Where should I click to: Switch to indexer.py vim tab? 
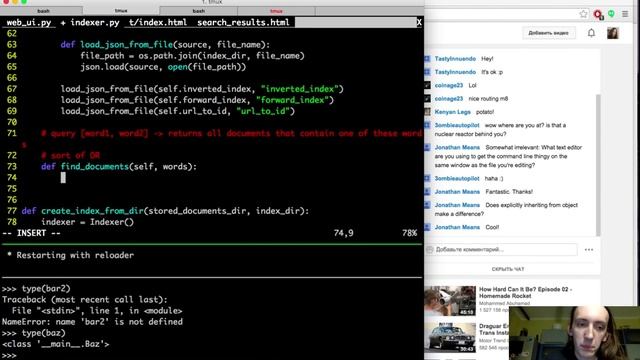(95, 22)
